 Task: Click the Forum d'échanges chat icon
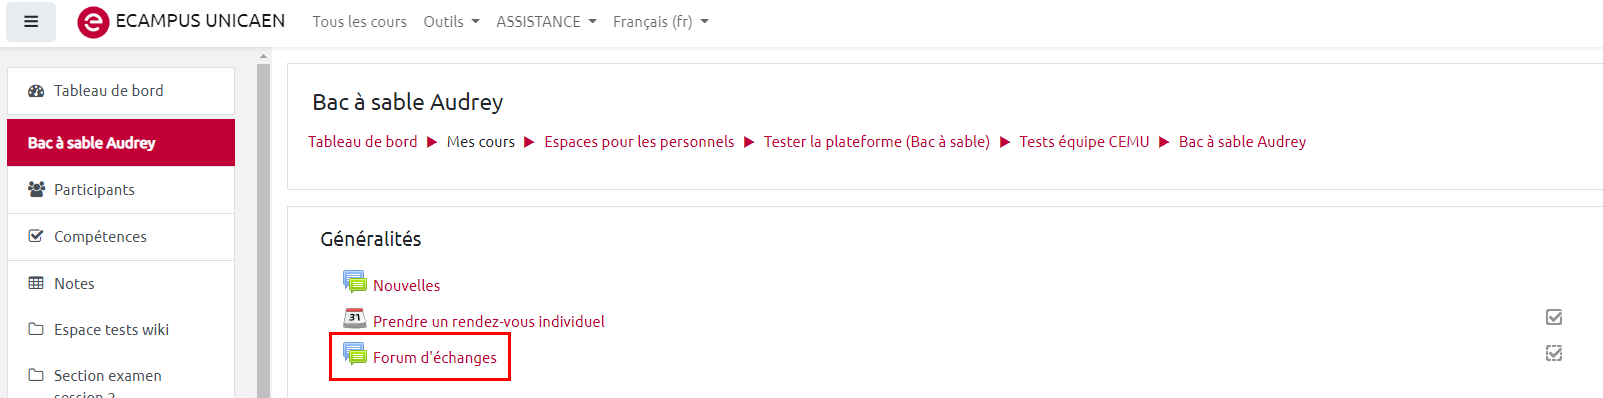click(x=355, y=354)
